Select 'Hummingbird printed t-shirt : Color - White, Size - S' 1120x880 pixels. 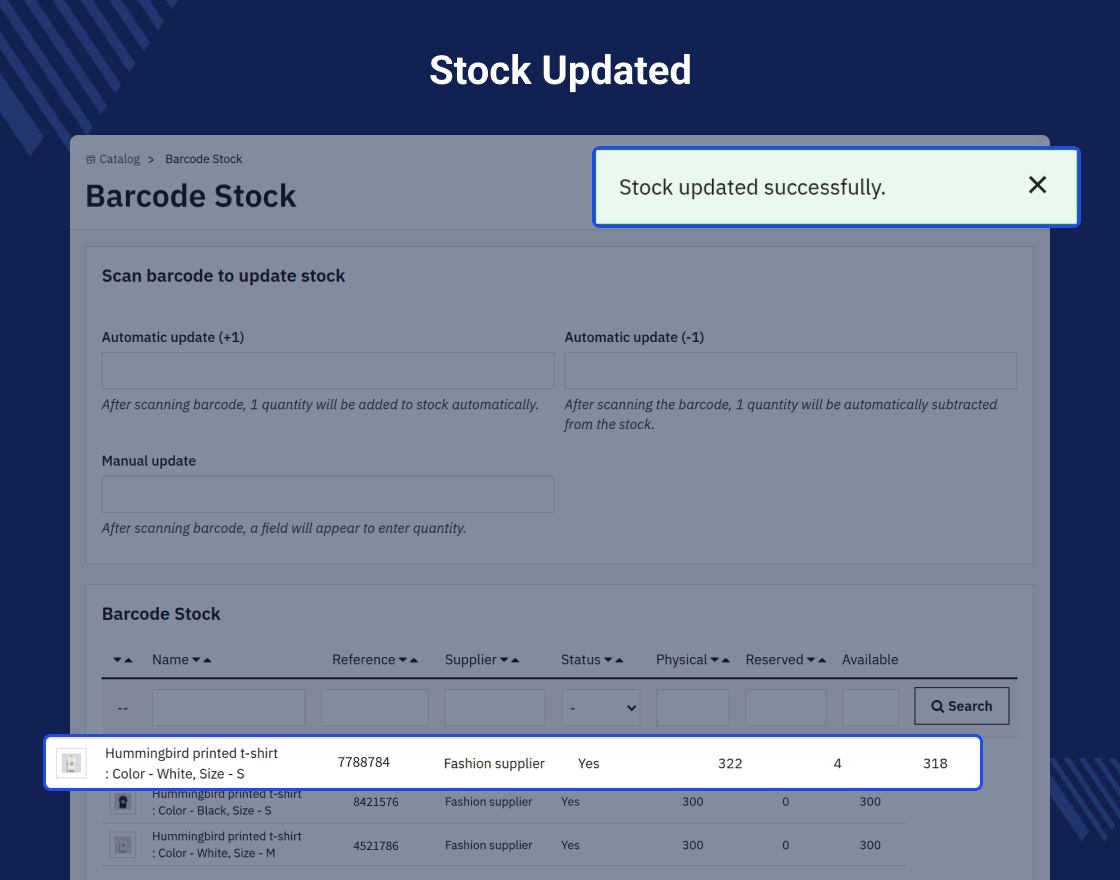coord(191,764)
